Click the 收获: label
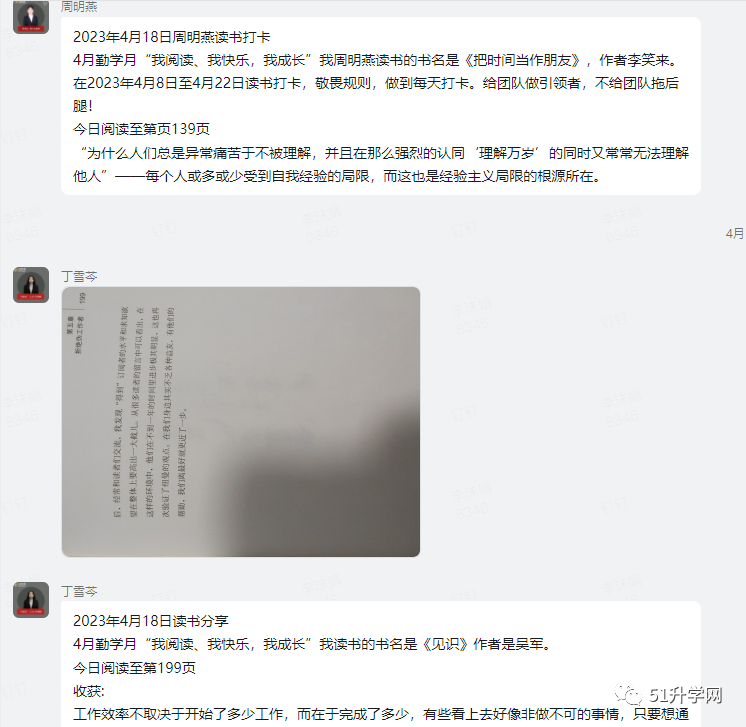Screen dimensions: 746x727 pyautogui.click(x=88, y=691)
